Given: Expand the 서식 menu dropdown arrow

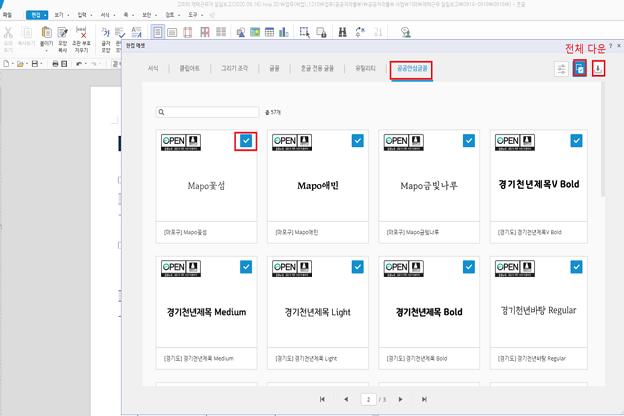Looking at the screenshot, I should tap(114, 15).
